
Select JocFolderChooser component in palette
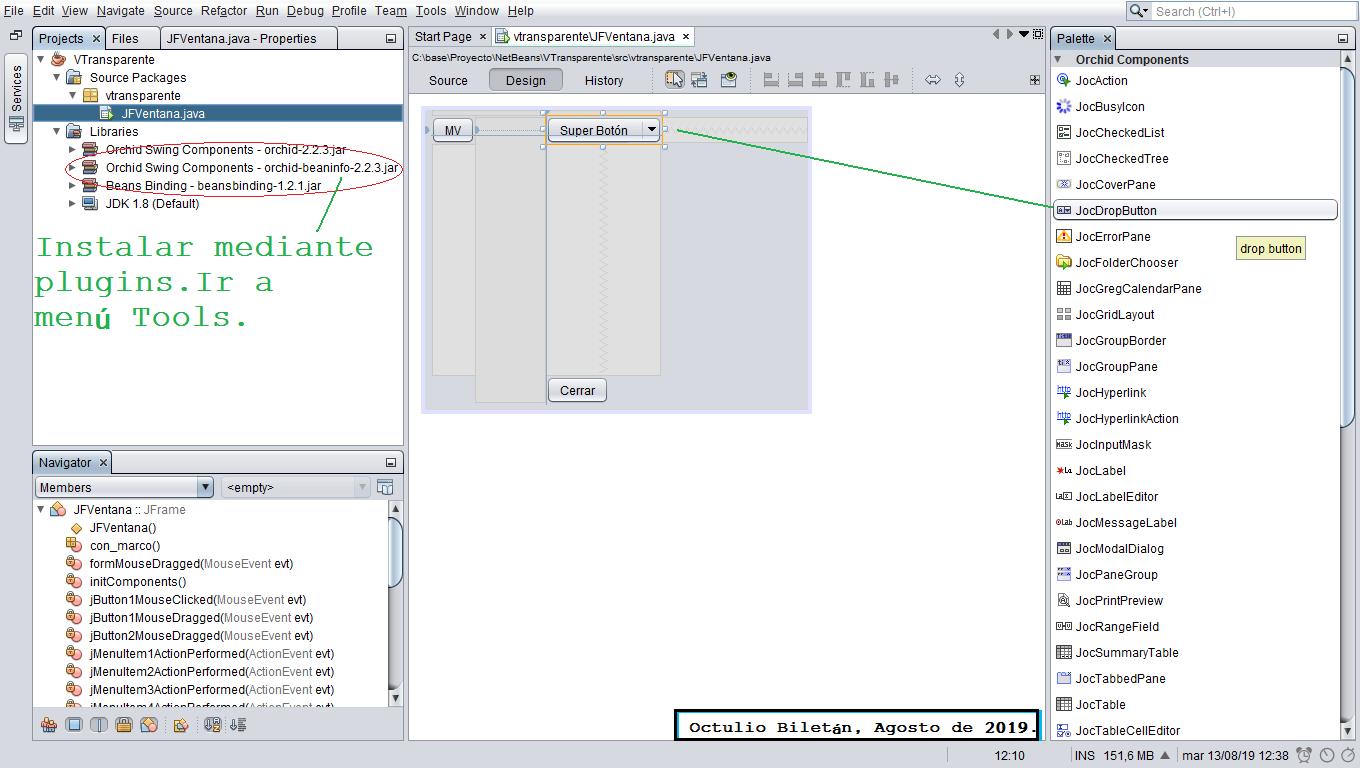point(1195,263)
